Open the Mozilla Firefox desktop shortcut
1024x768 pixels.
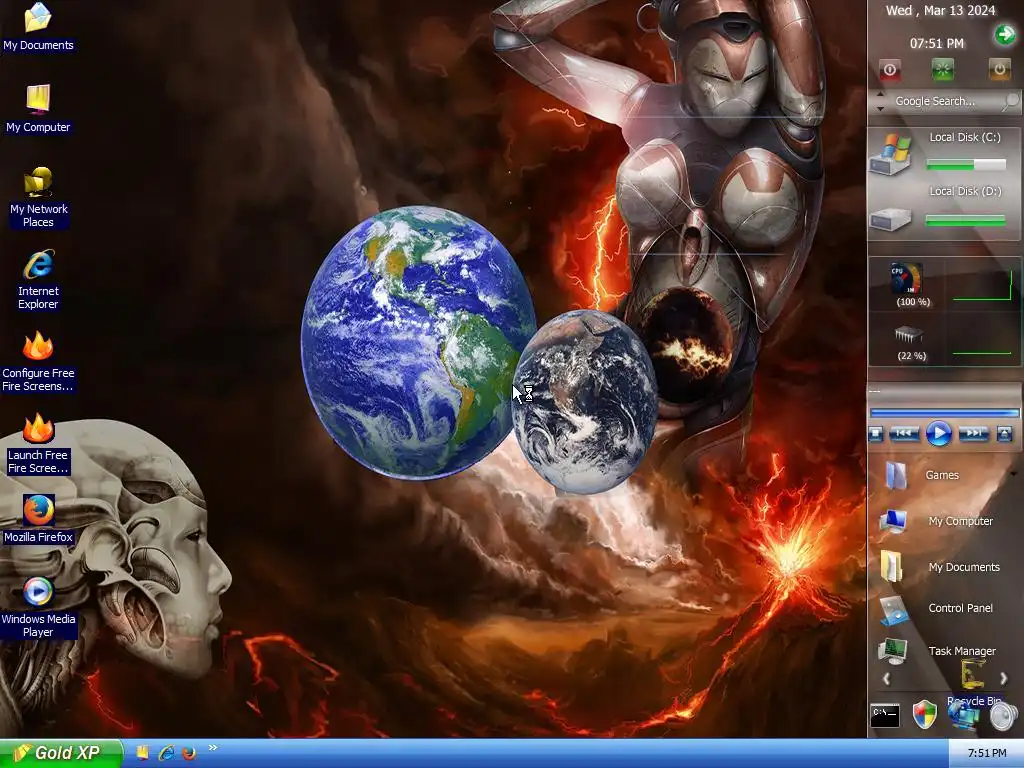(x=38, y=520)
